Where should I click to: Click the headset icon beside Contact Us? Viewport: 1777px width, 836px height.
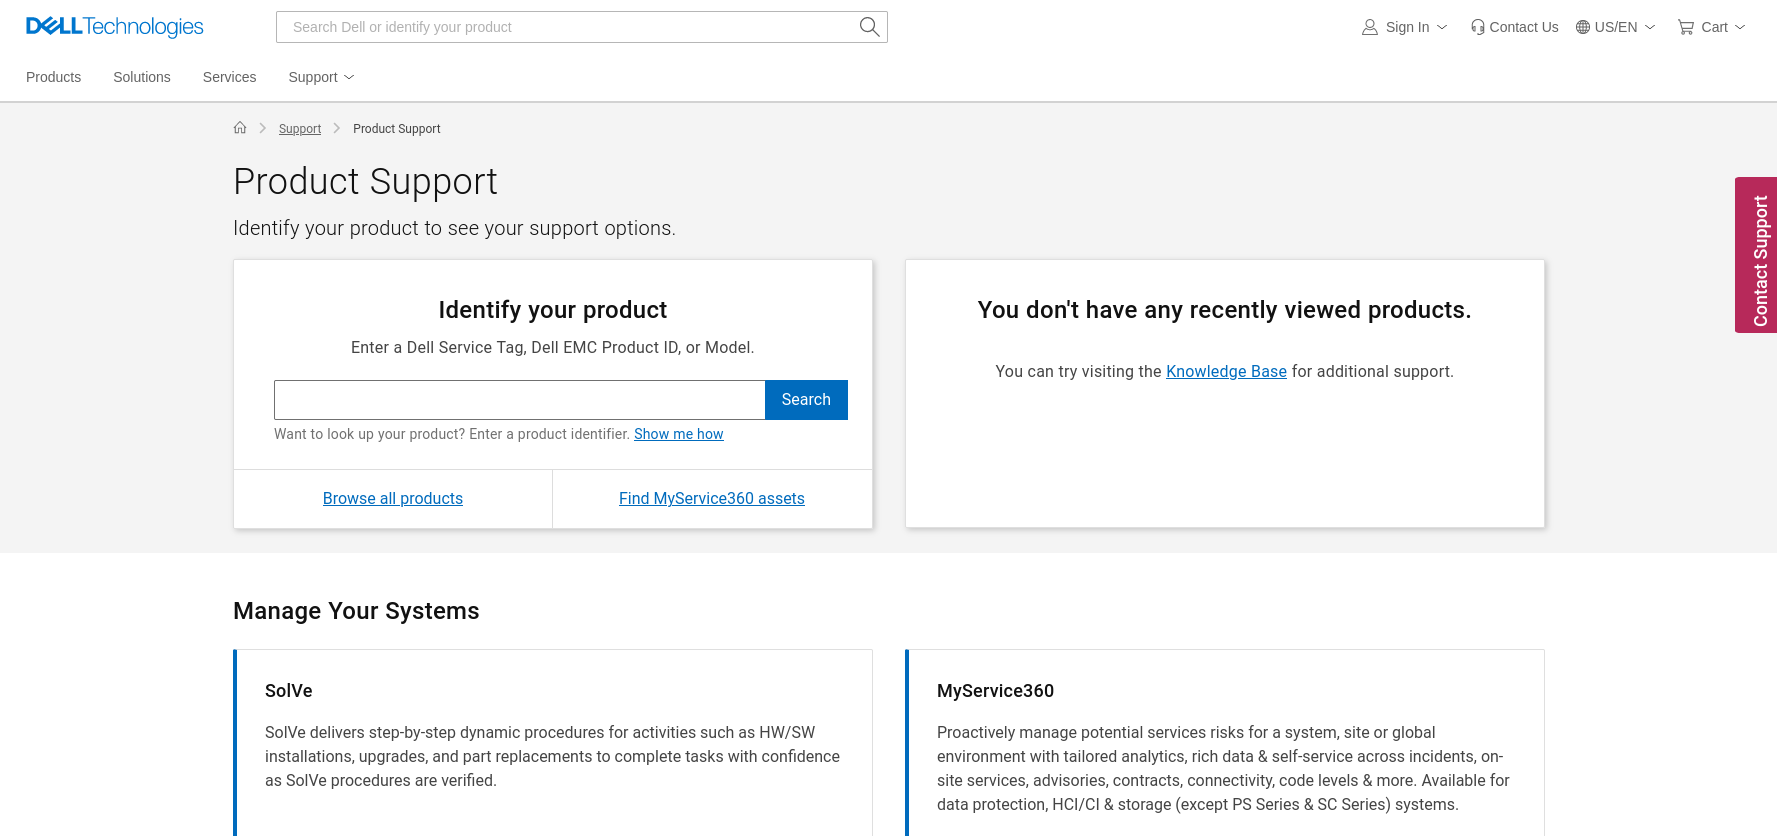pos(1478,27)
